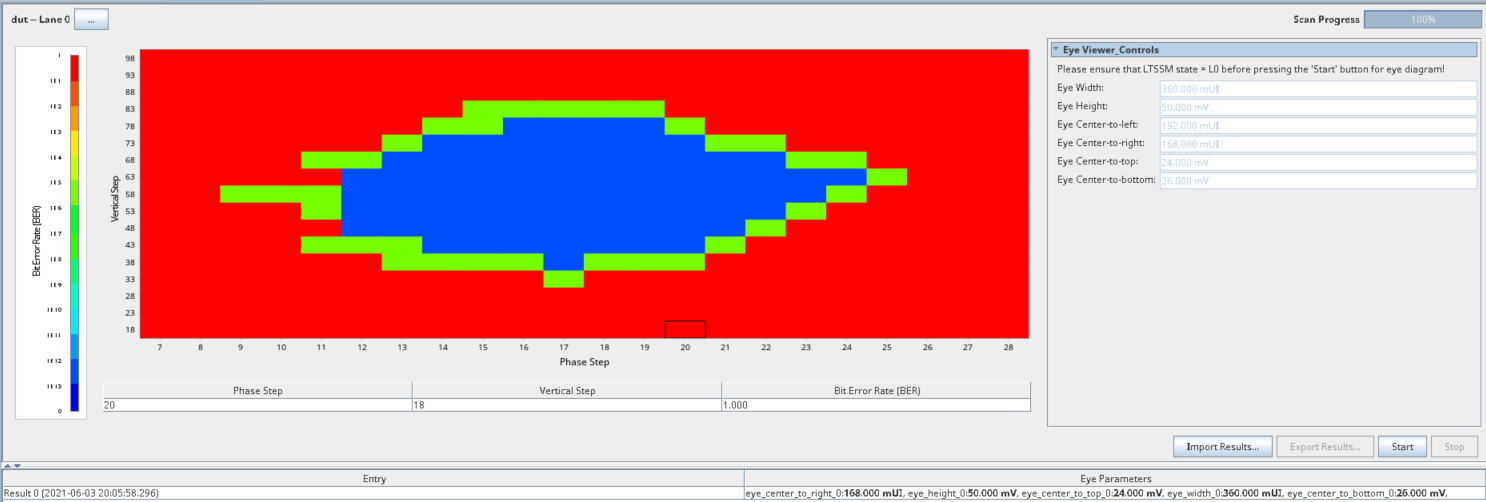Start the eye scan
This screenshot has height=502, width=1486.
[1402, 446]
